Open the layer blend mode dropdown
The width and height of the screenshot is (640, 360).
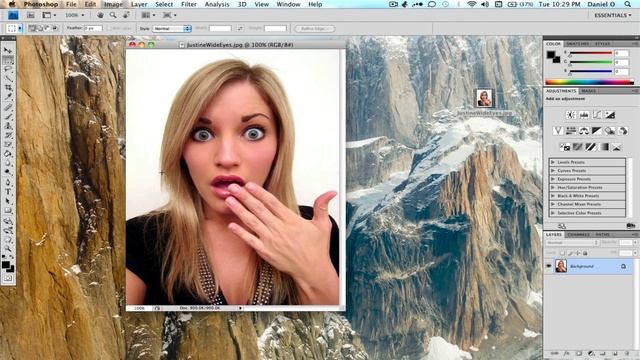click(x=572, y=242)
